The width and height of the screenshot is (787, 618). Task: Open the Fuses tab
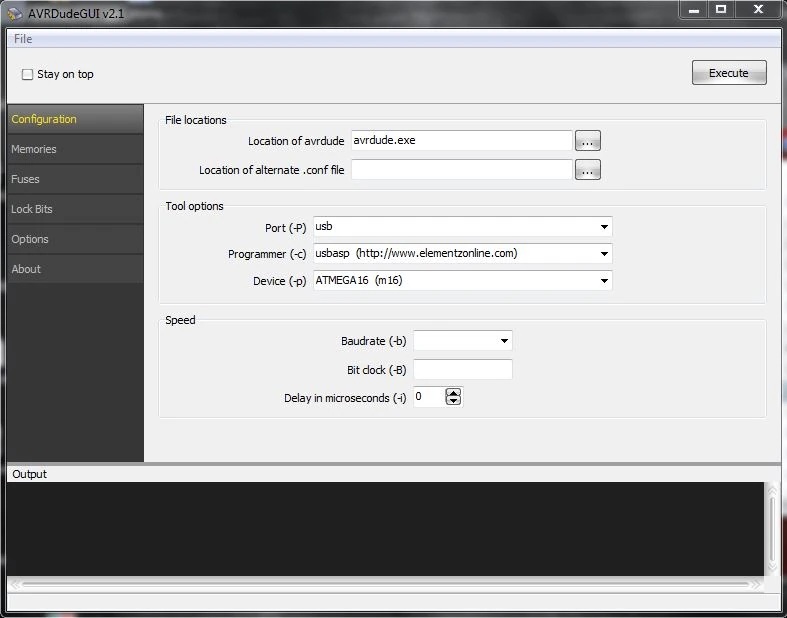(75, 179)
